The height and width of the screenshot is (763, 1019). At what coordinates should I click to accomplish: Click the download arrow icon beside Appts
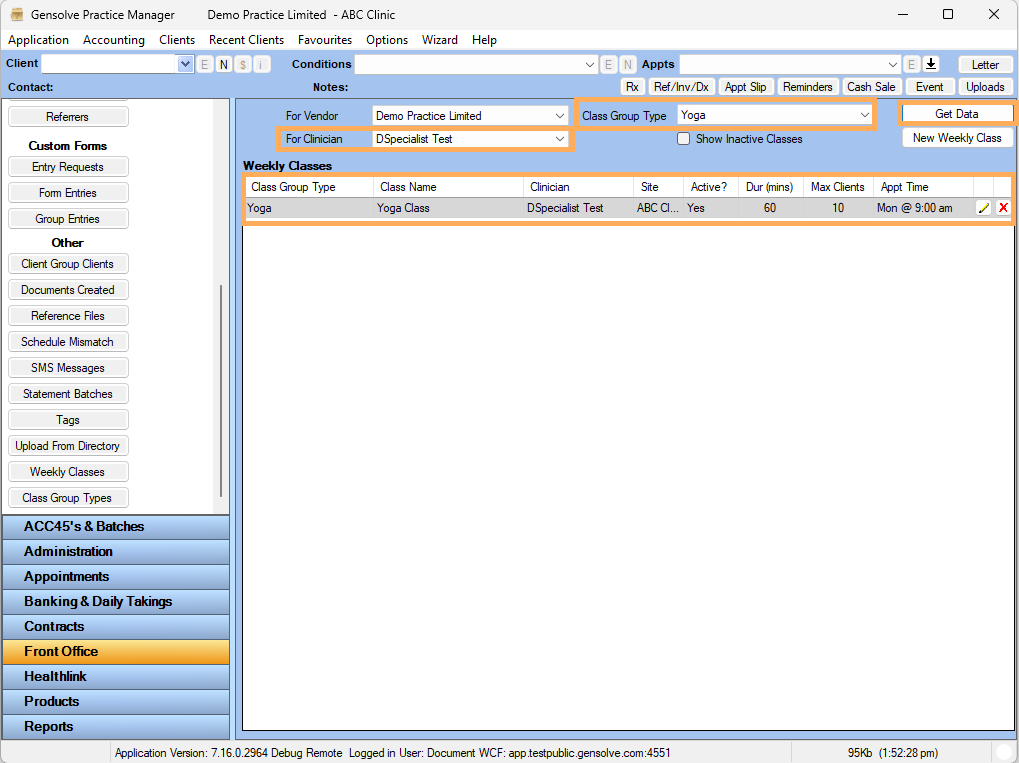(931, 64)
